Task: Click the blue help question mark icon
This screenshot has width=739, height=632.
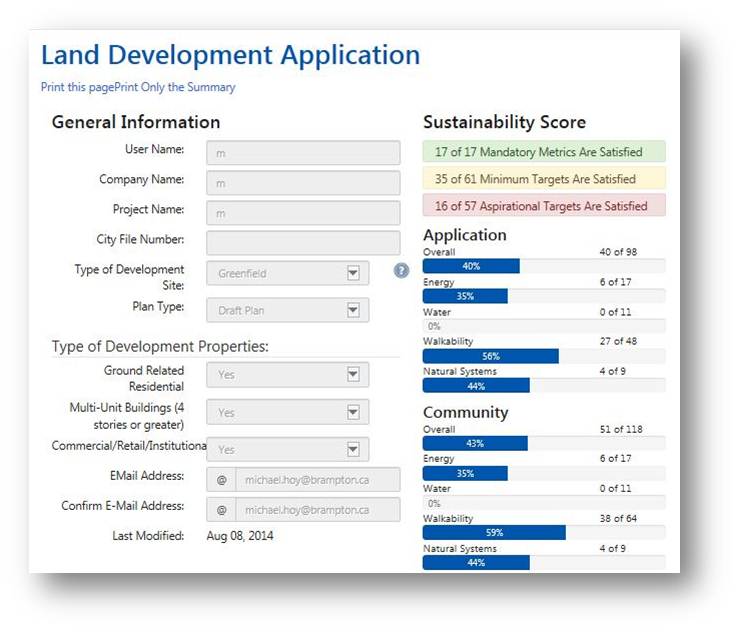Action: pos(401,271)
